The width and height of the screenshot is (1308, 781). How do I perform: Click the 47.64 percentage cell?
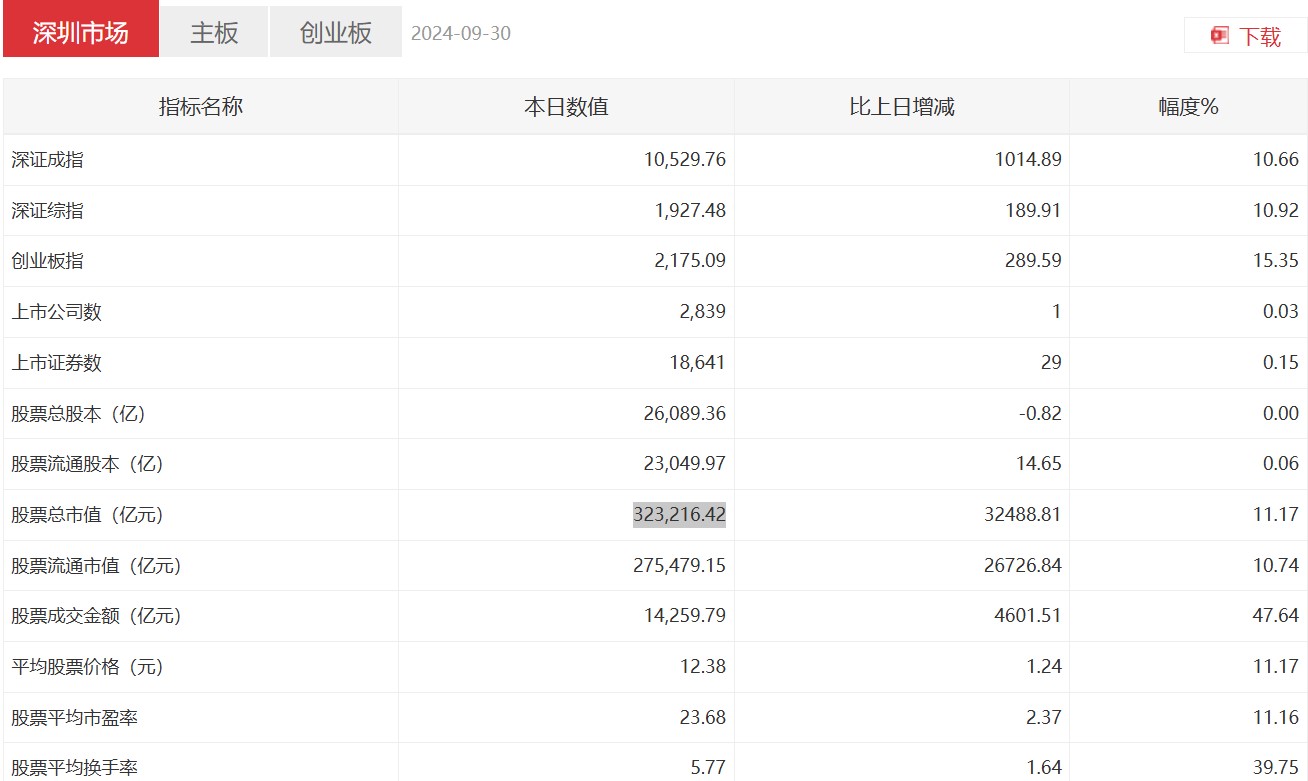(x=1275, y=616)
